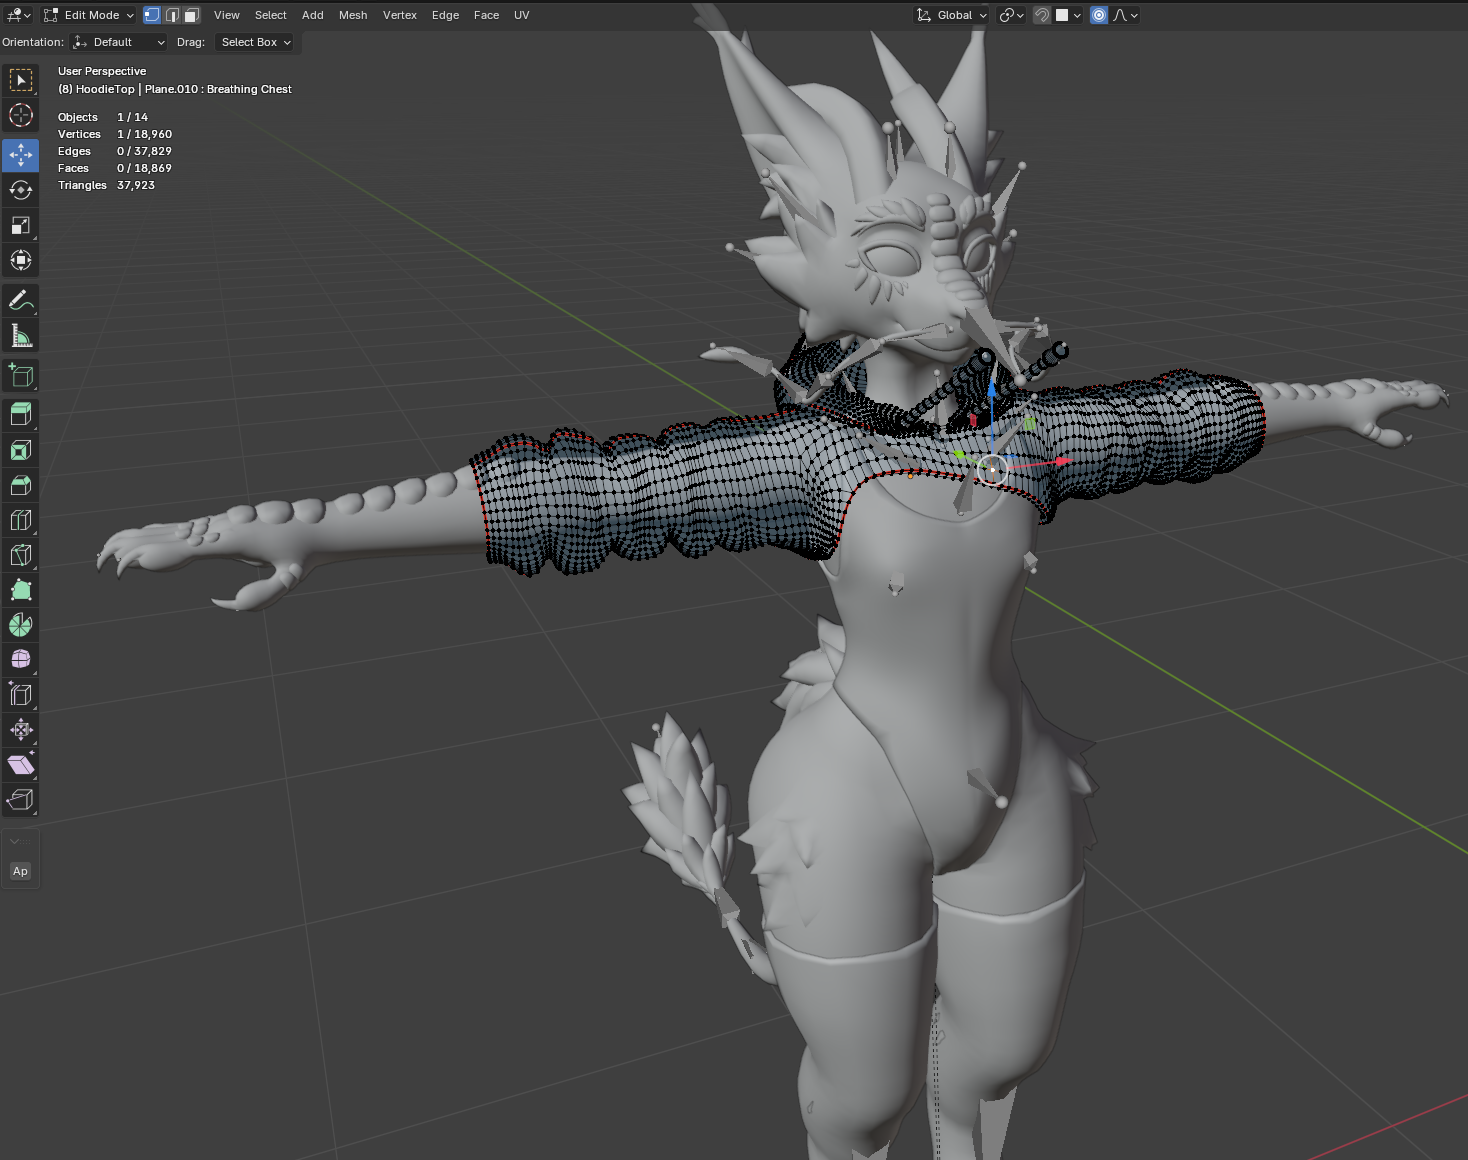Select the Knife tool

pos(21,555)
